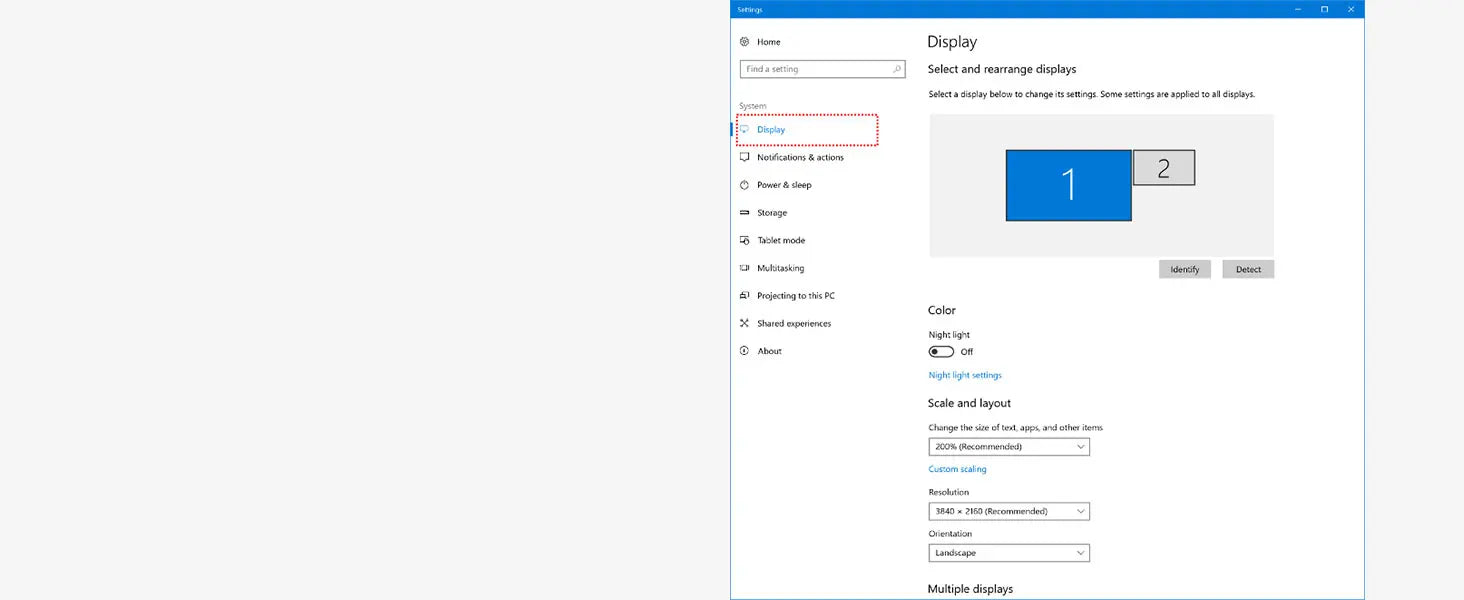
Task: Open the Night light settings link
Action: point(965,375)
